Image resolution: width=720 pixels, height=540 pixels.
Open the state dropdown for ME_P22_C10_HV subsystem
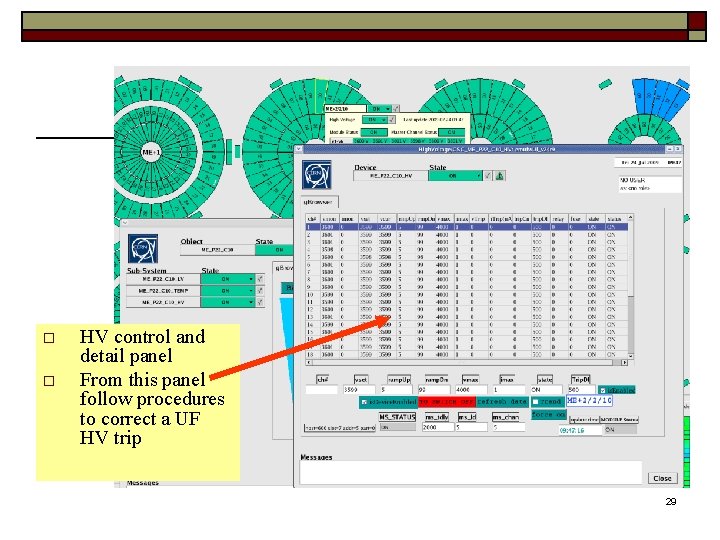(x=228, y=302)
